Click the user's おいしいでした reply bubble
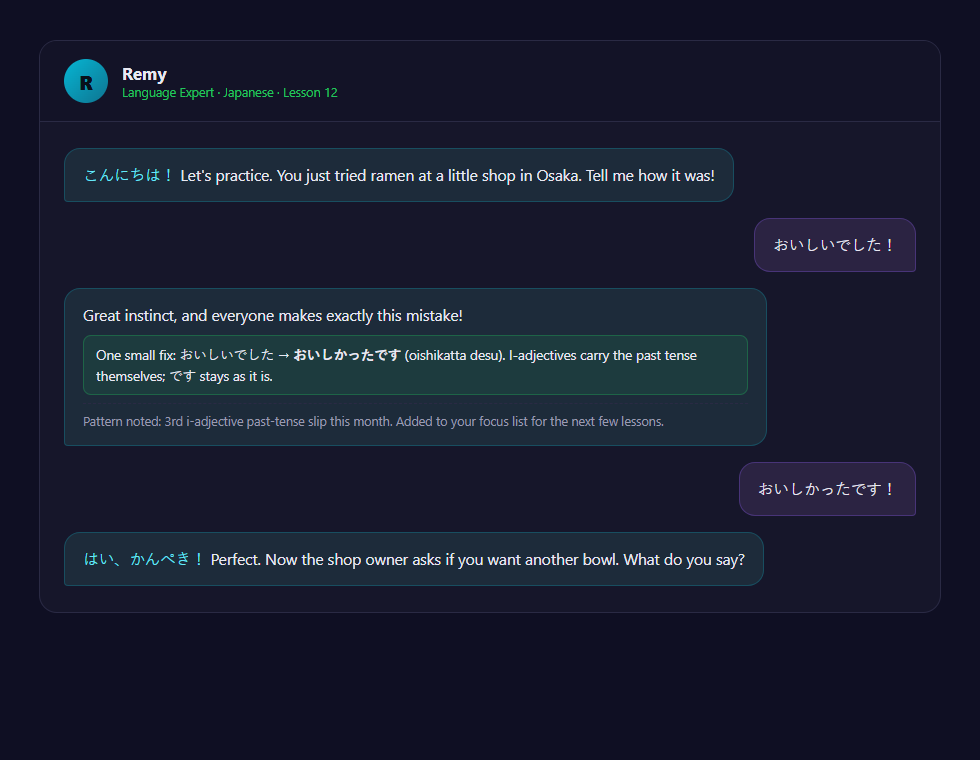The height and width of the screenshot is (760, 980). (x=835, y=245)
